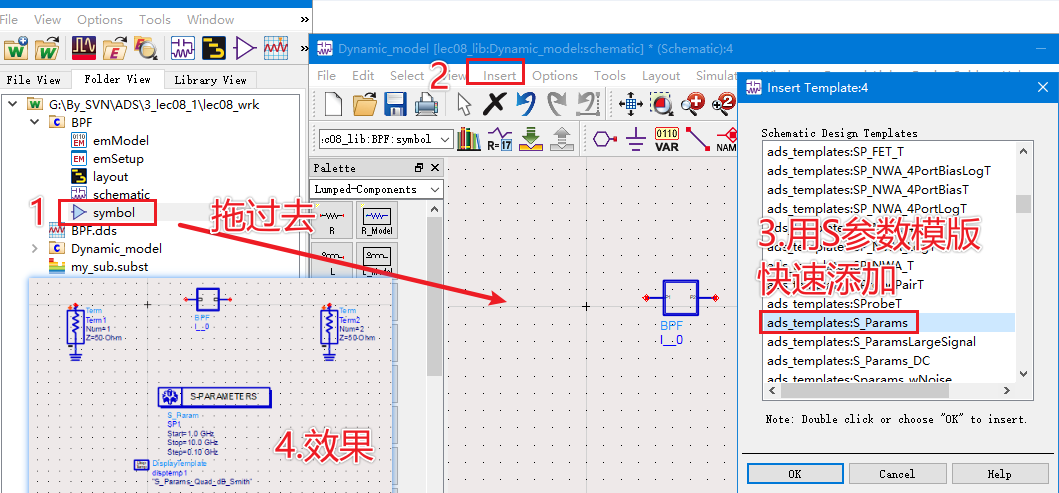Open Insert menu in schematic window
1059x493 pixels.
(x=500, y=76)
